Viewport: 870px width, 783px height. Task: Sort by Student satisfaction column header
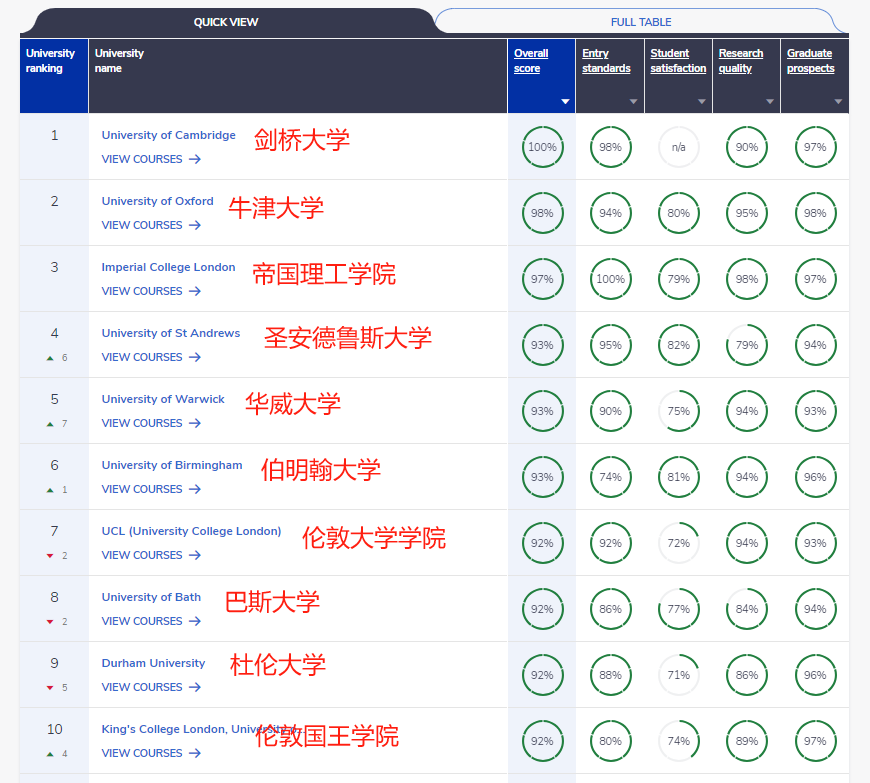(x=678, y=60)
